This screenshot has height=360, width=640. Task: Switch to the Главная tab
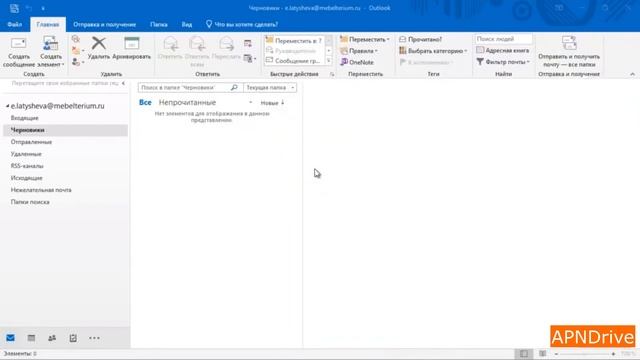tap(48, 24)
